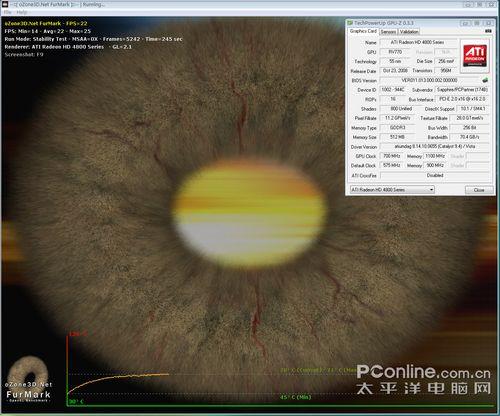The image size is (500, 416).
Task: Click the GPU field showing RV770
Action: [x=395, y=52]
